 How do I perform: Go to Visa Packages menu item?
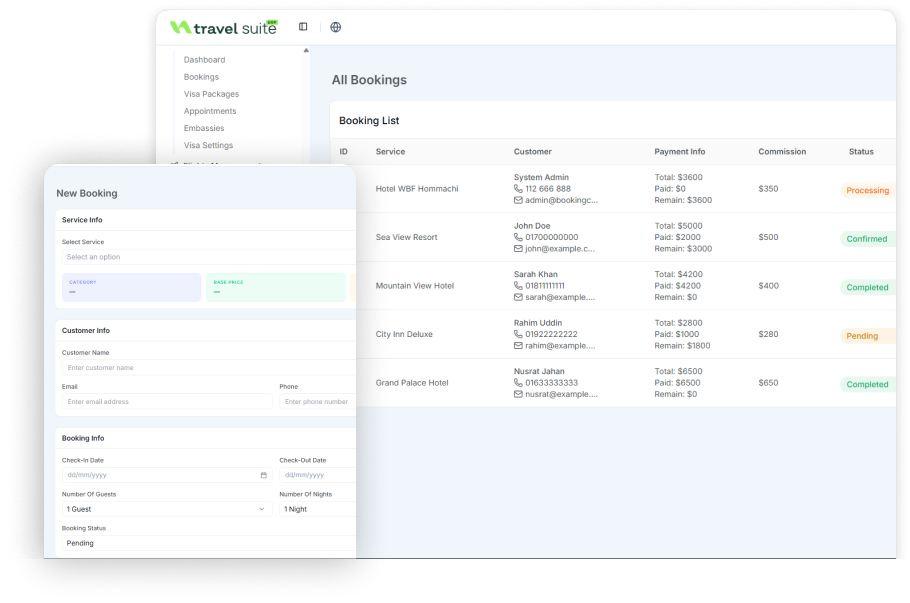(211, 94)
